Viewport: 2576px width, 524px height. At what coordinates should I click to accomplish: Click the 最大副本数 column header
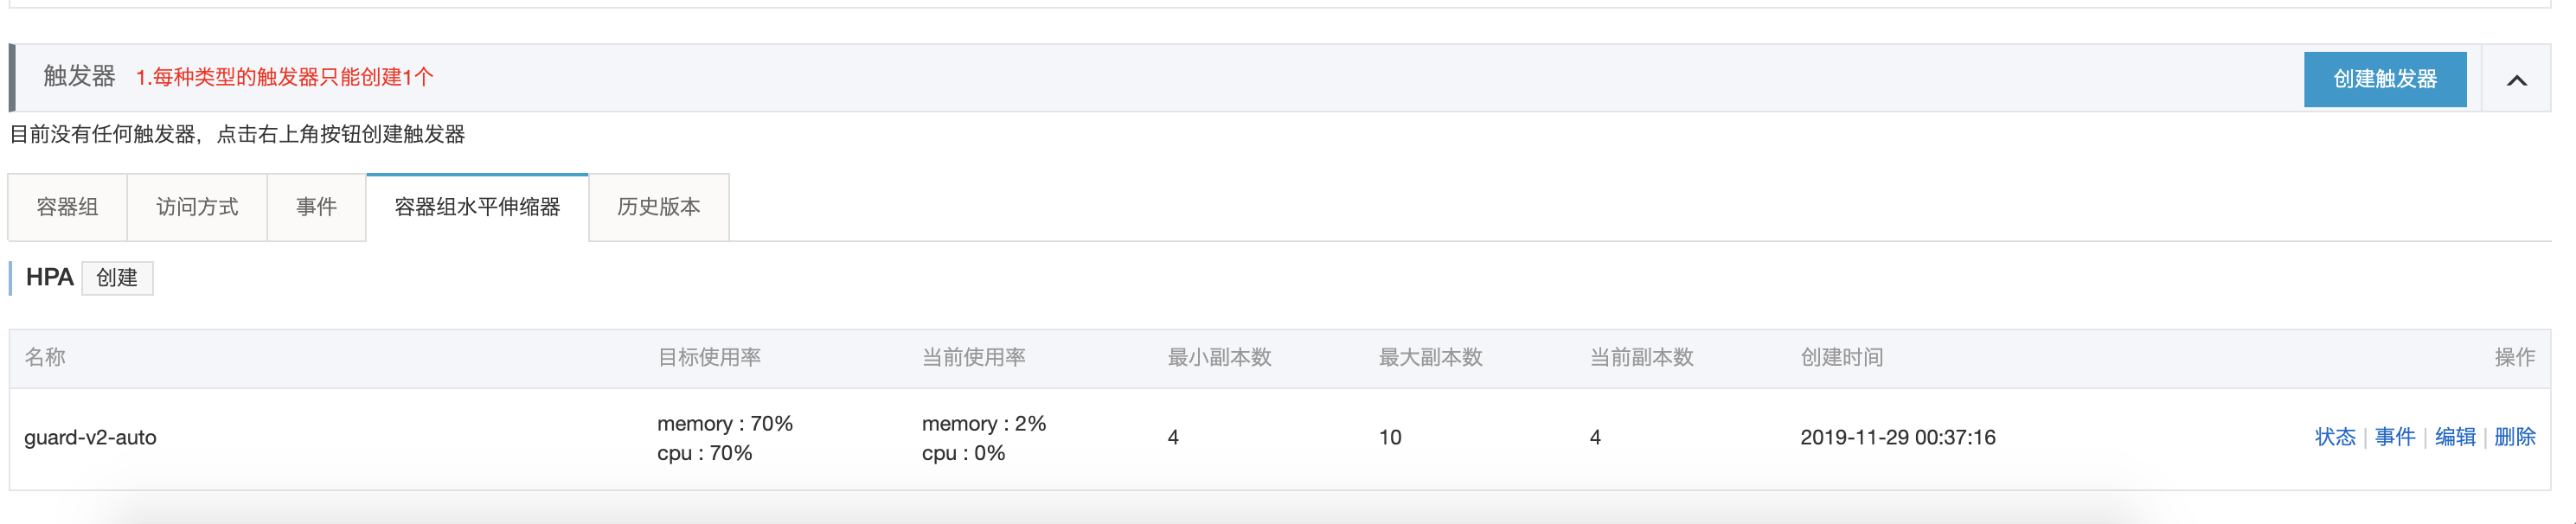(1430, 358)
